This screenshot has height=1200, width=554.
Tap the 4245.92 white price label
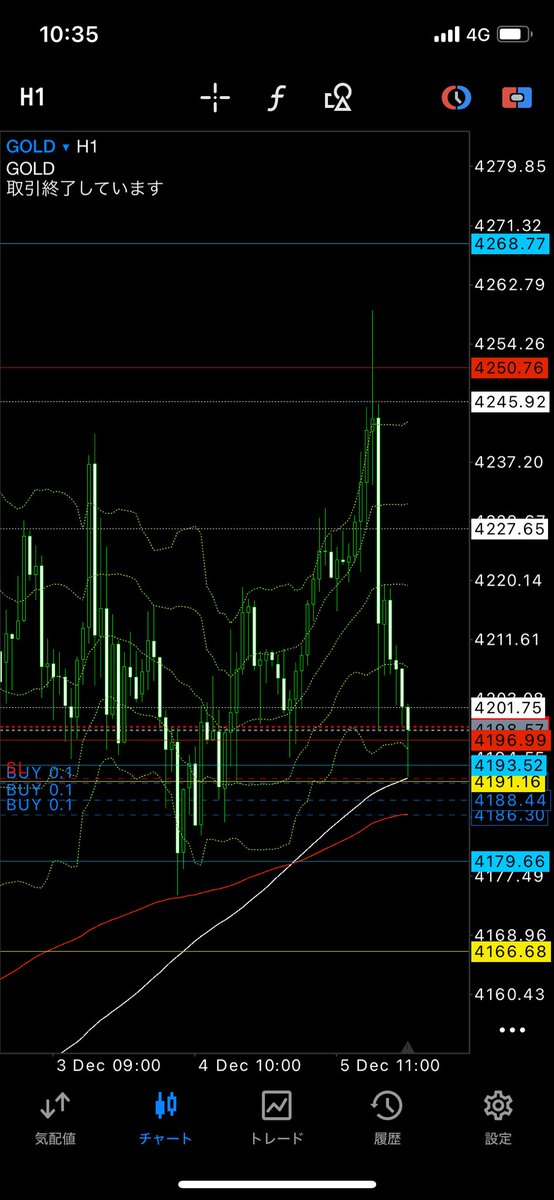click(x=510, y=402)
